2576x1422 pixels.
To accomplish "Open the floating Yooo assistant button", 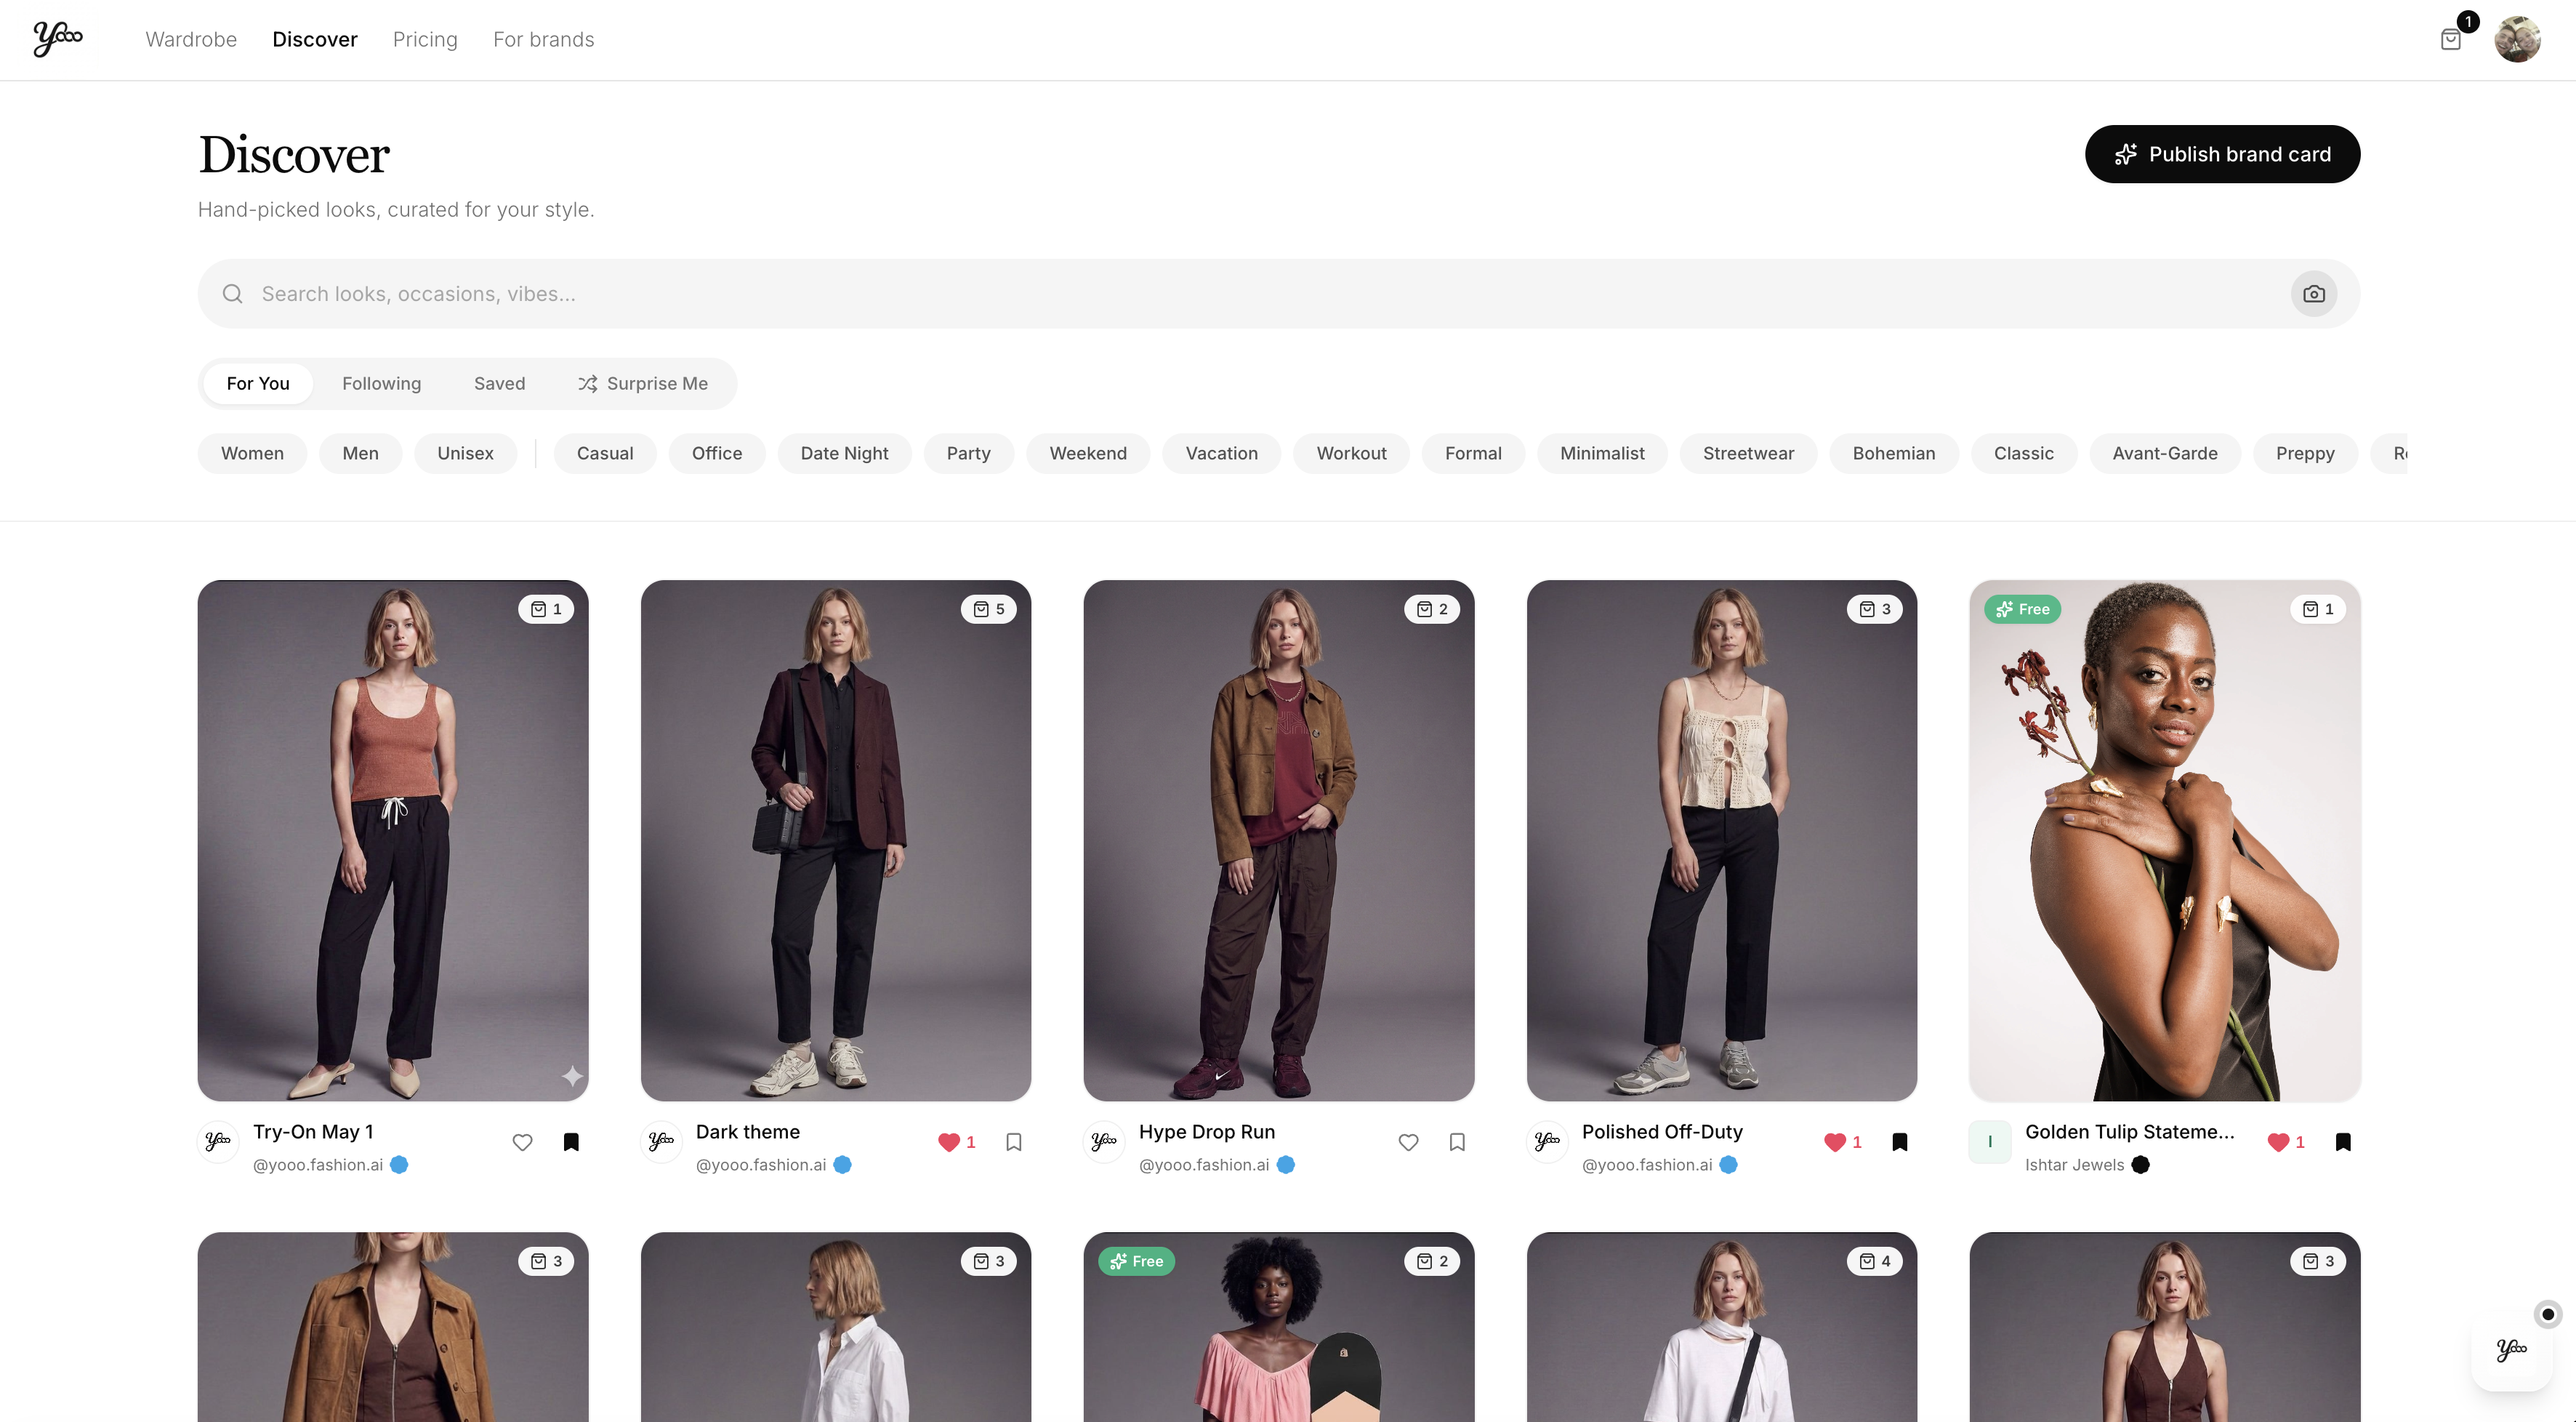I will (x=2511, y=1350).
